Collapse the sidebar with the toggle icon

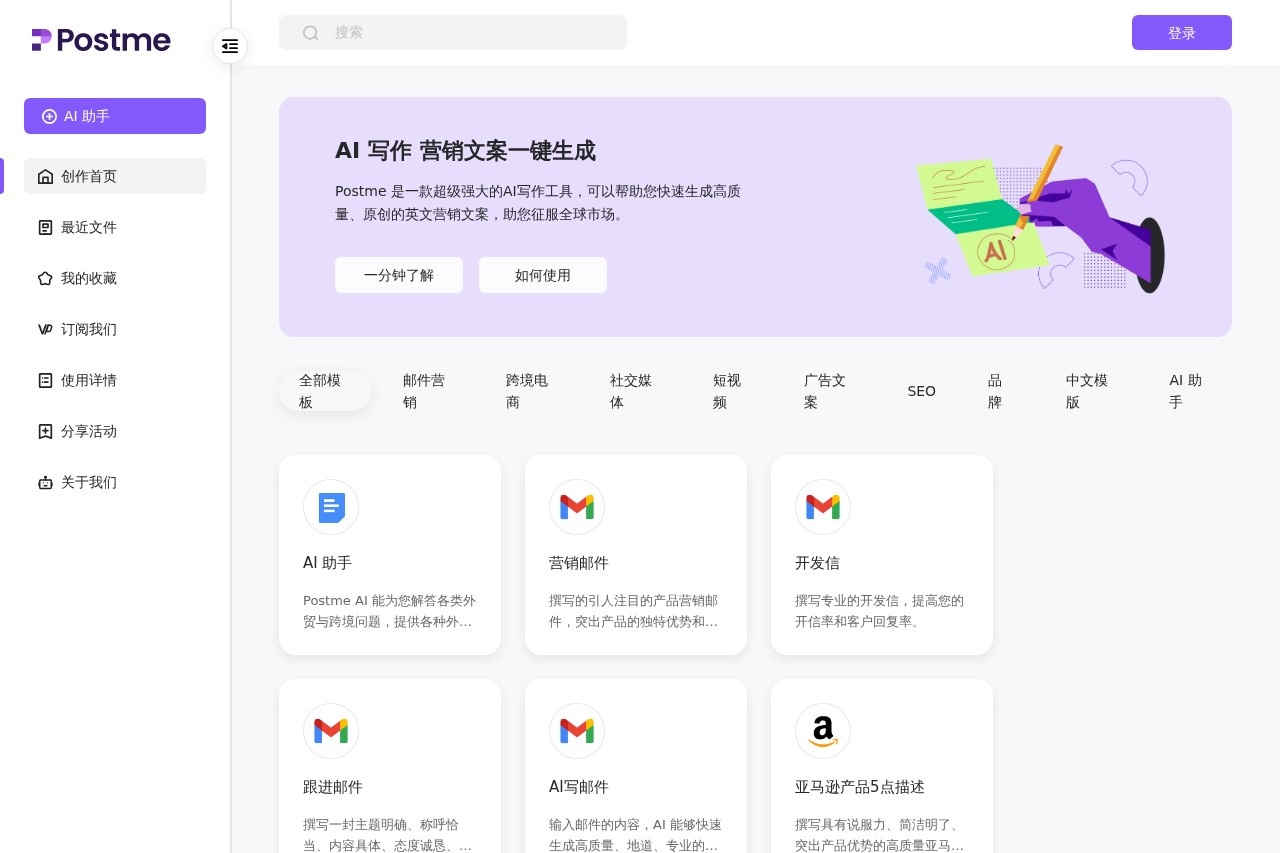(x=230, y=46)
